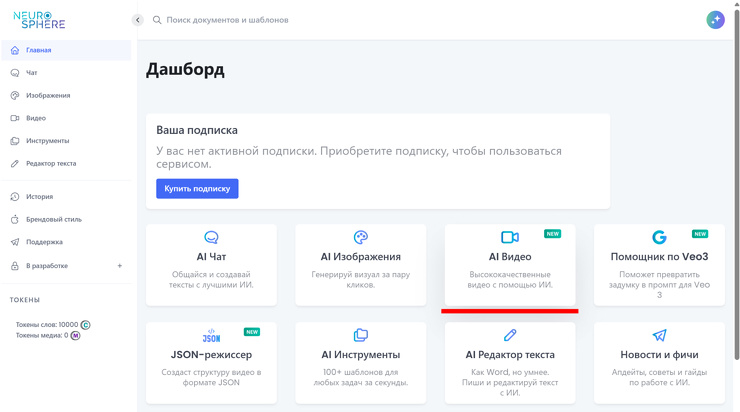
Task: Open Инструменты from the sidebar
Action: point(47,141)
